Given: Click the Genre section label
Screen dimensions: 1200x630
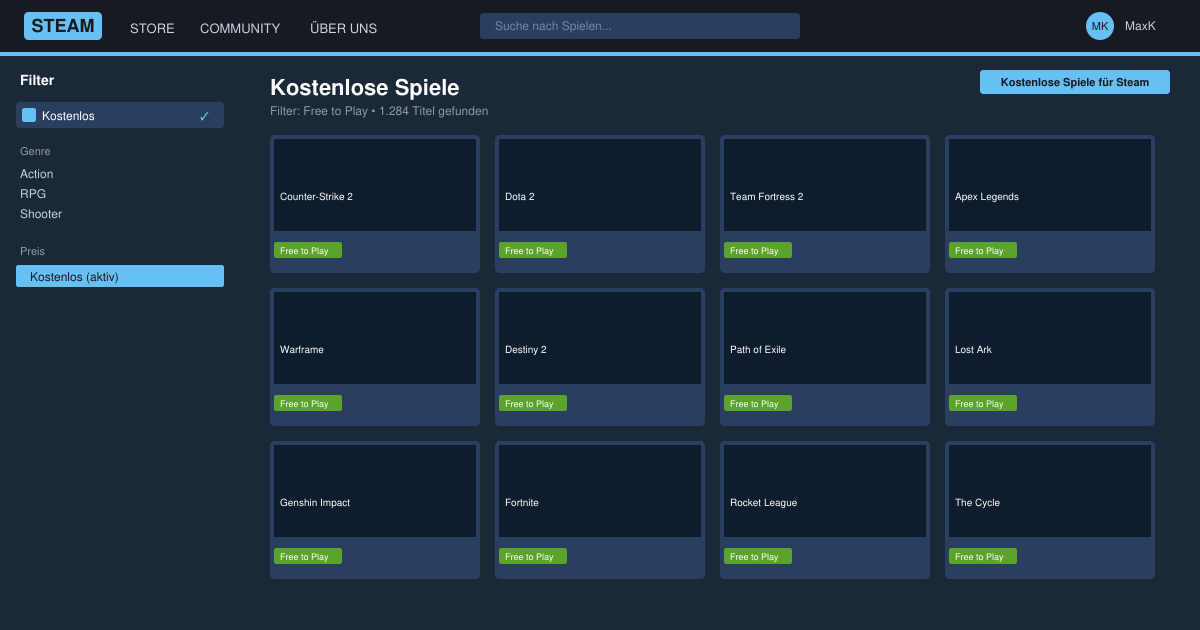Looking at the screenshot, I should point(35,151).
